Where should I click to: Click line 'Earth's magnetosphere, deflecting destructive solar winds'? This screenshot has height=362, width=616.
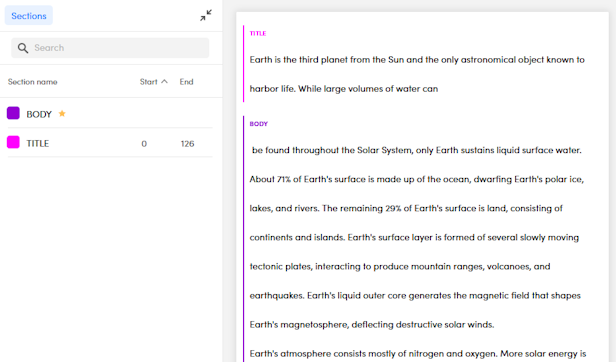click(372, 325)
